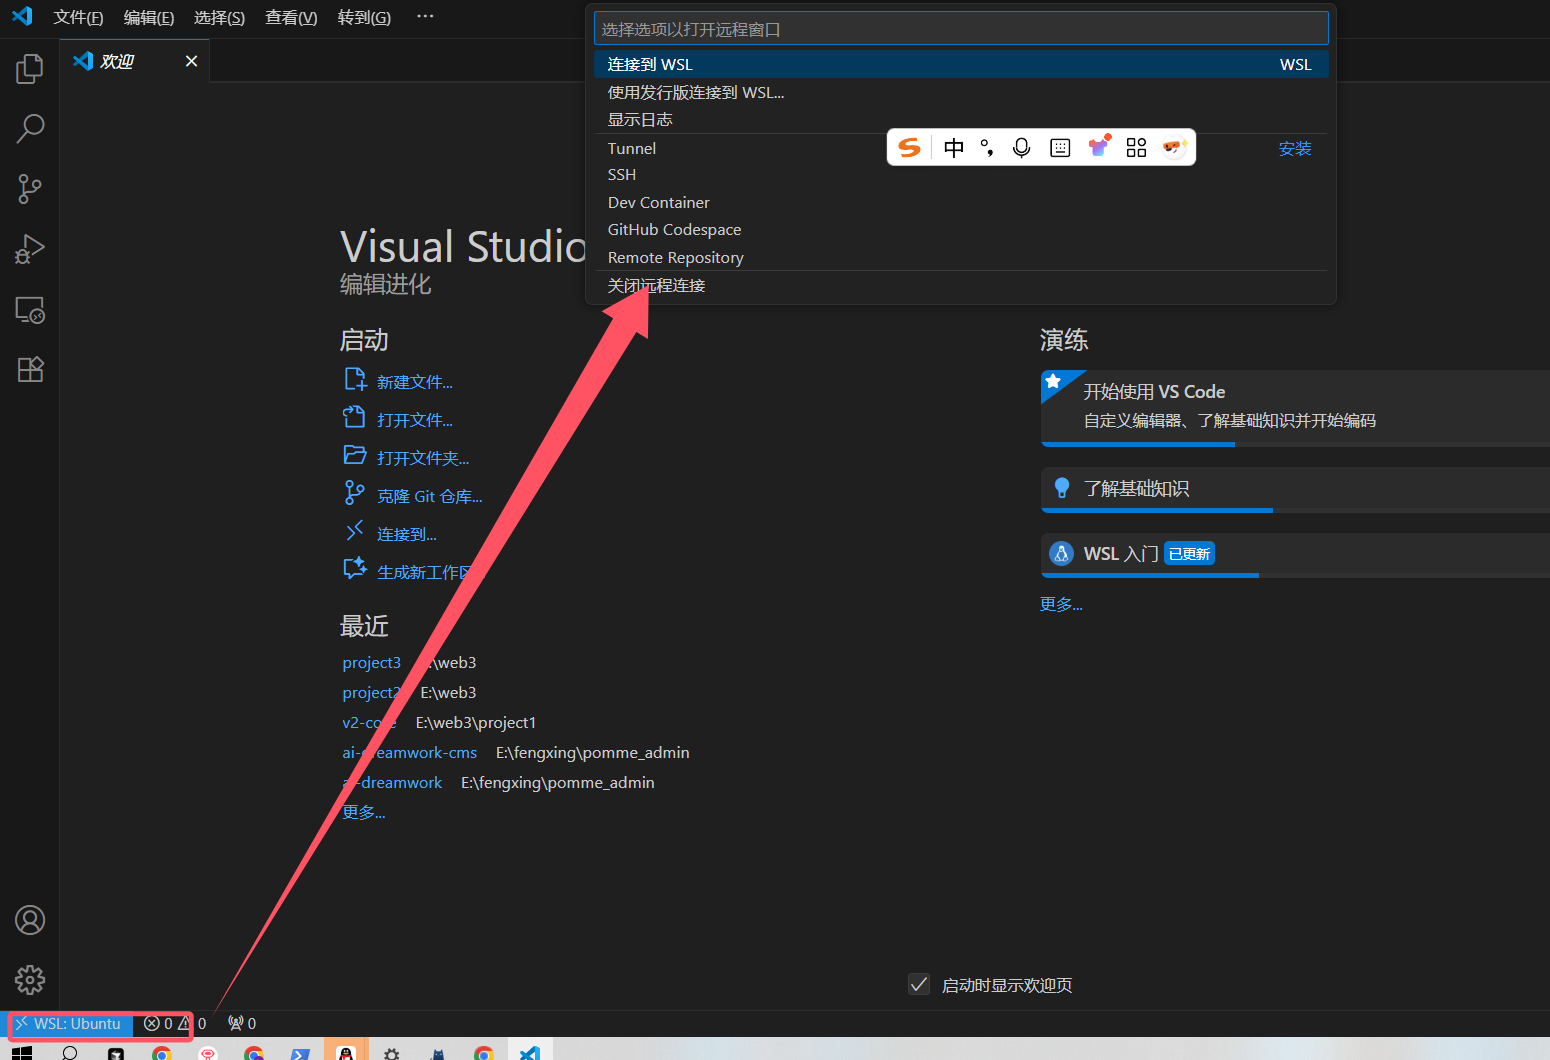Open recent project project3
This screenshot has height=1060, width=1550.
(371, 662)
